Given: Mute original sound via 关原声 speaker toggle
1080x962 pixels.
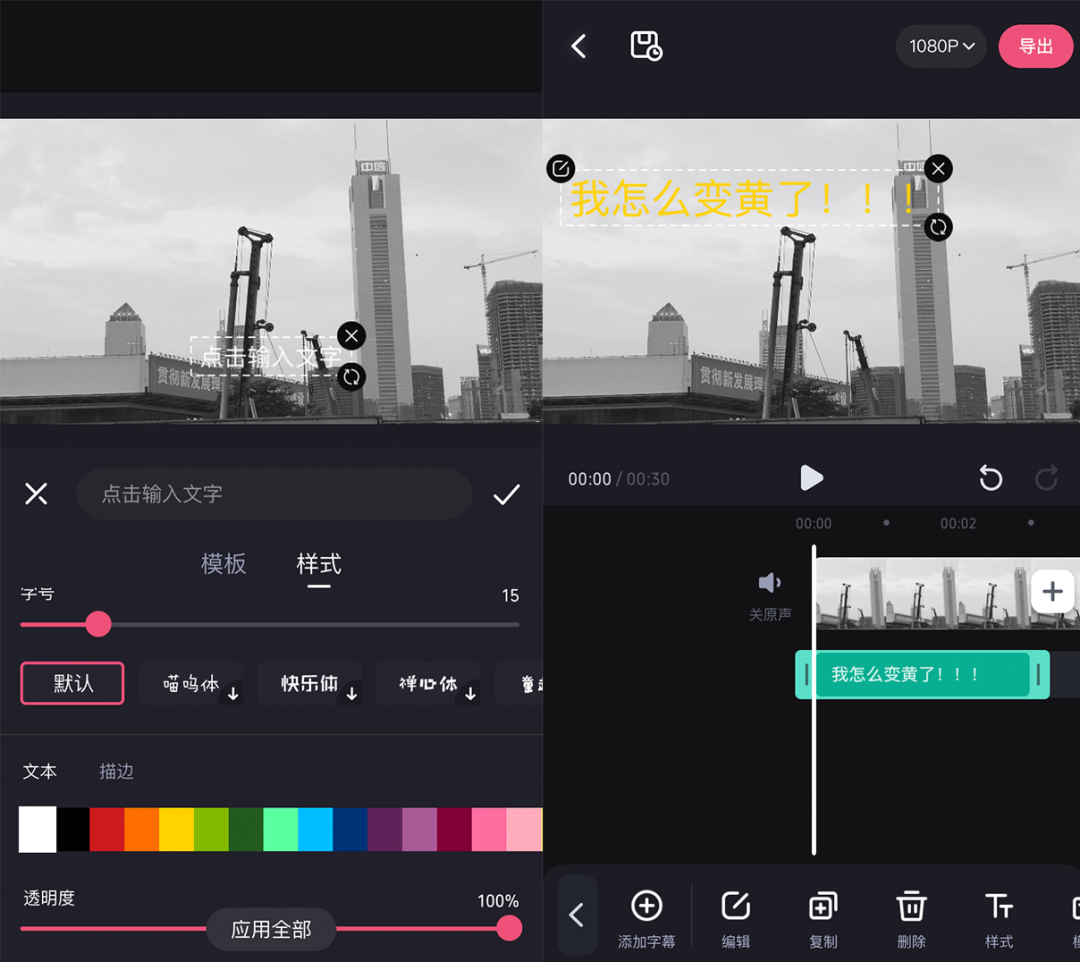Looking at the screenshot, I should 769,582.
